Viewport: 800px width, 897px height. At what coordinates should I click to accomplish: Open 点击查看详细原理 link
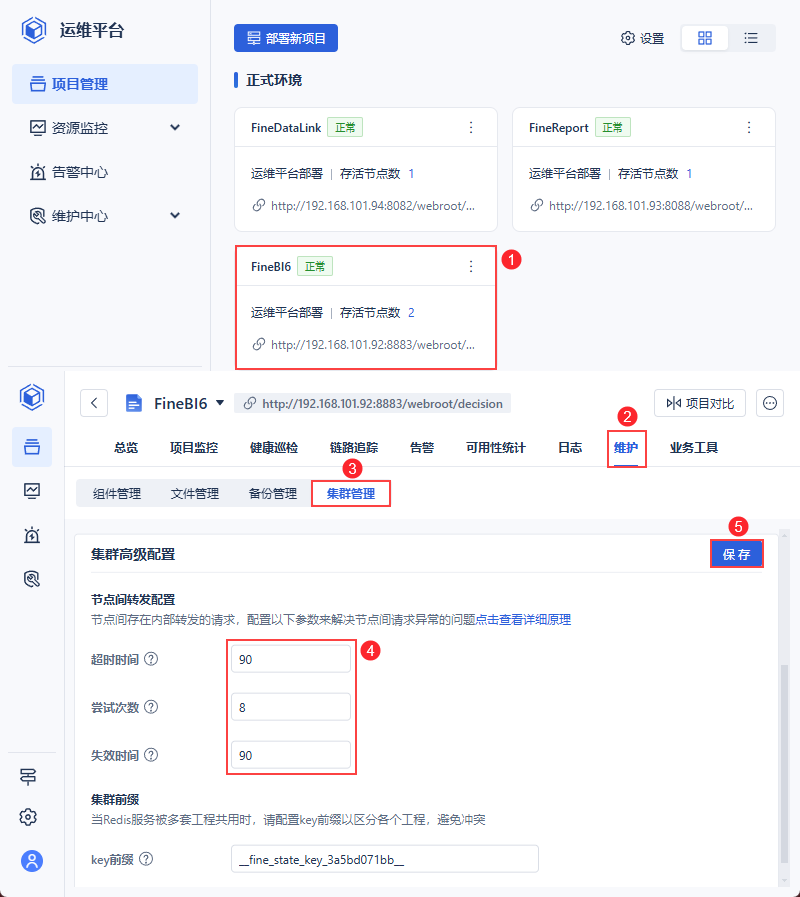524,620
